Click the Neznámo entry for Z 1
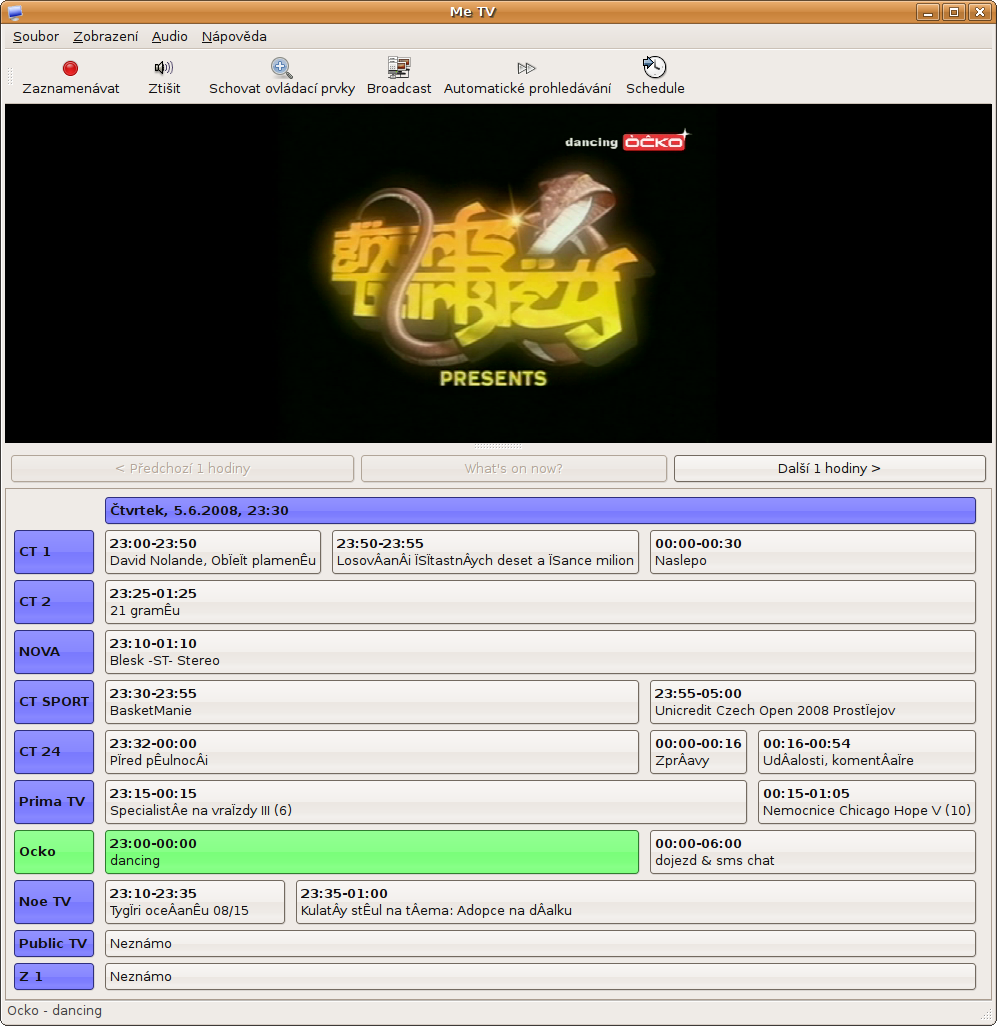 point(540,976)
